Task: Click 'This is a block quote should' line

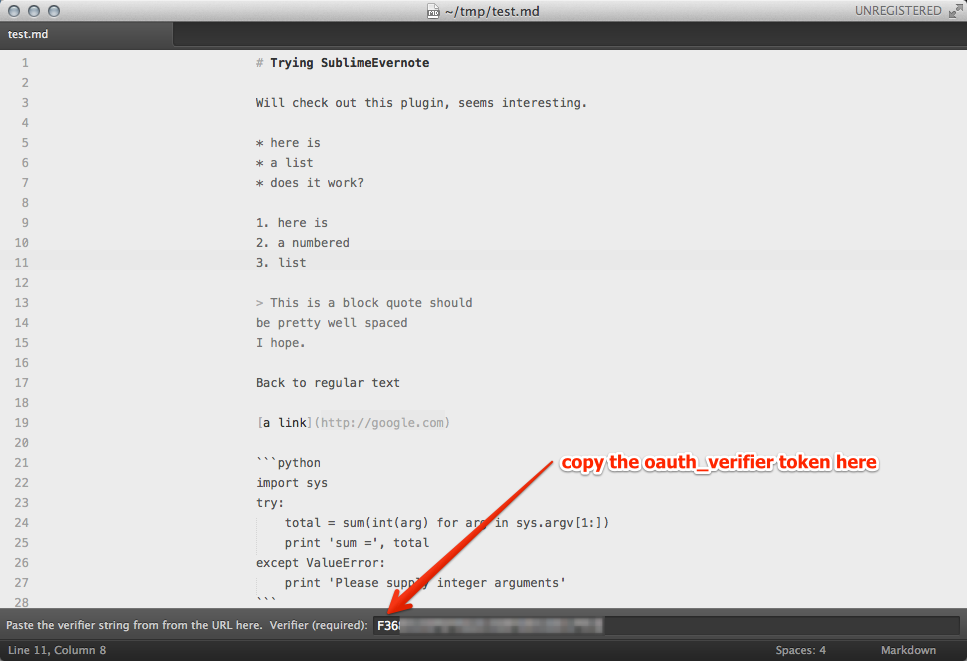Action: click(x=364, y=303)
